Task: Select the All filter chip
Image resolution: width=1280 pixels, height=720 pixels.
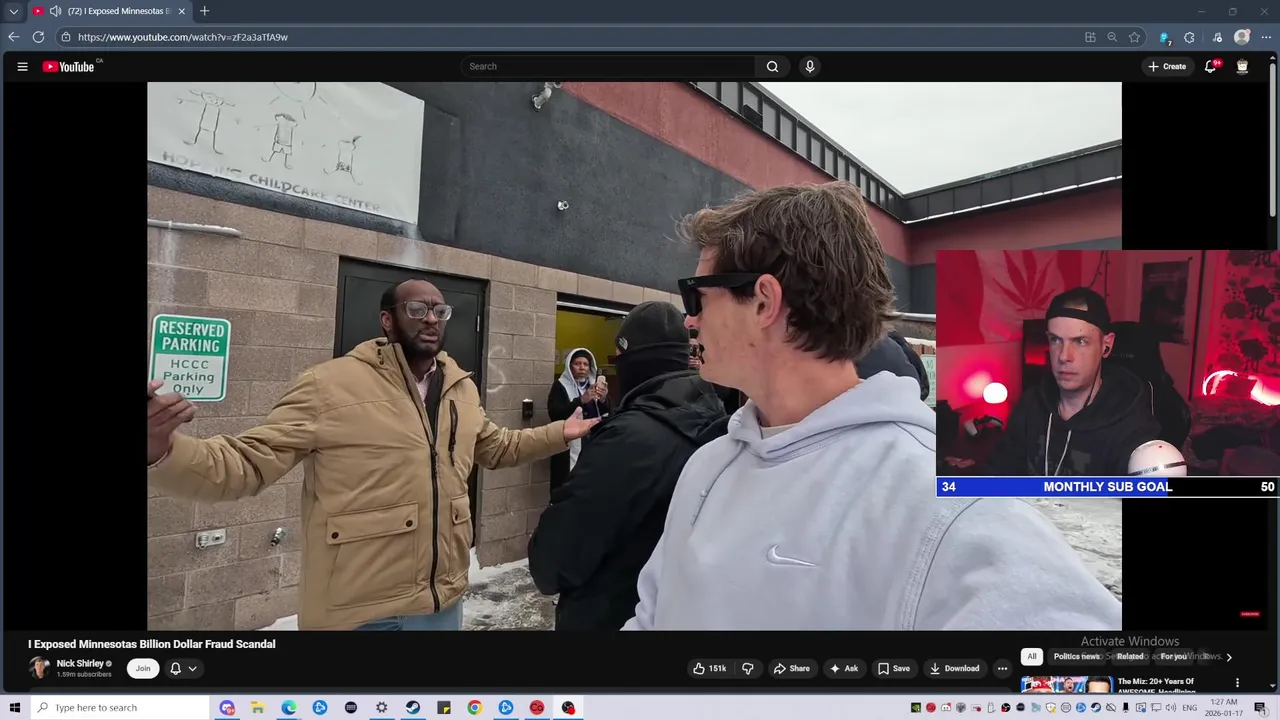Action: (x=1032, y=656)
